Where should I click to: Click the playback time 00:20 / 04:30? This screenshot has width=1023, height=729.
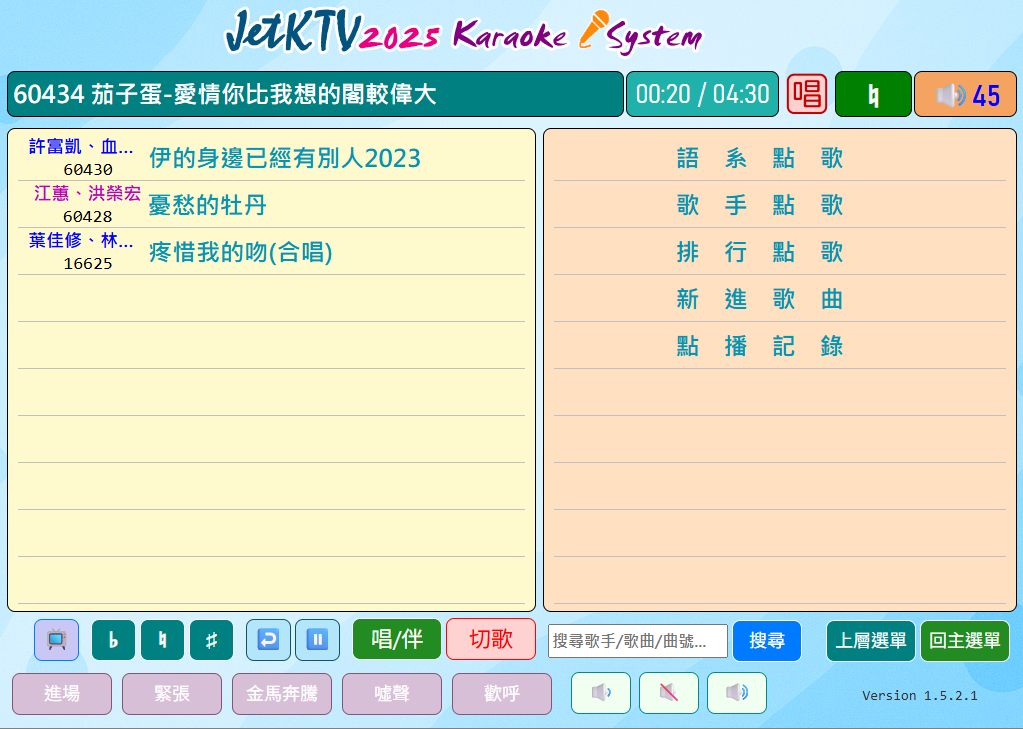click(x=703, y=94)
